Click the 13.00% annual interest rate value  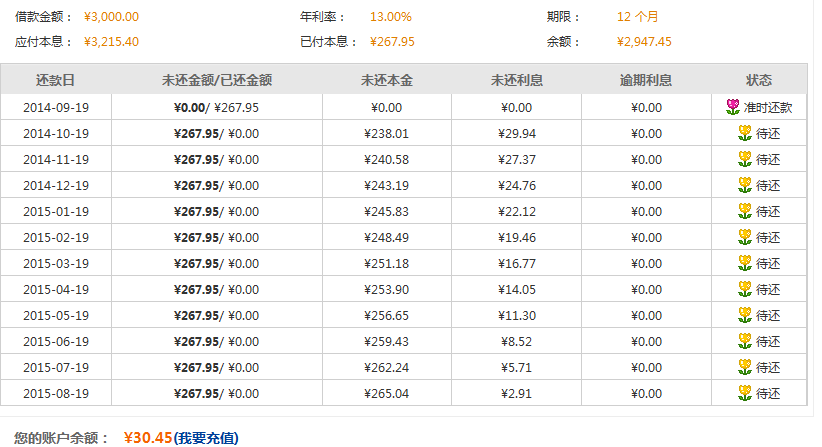[390, 17]
